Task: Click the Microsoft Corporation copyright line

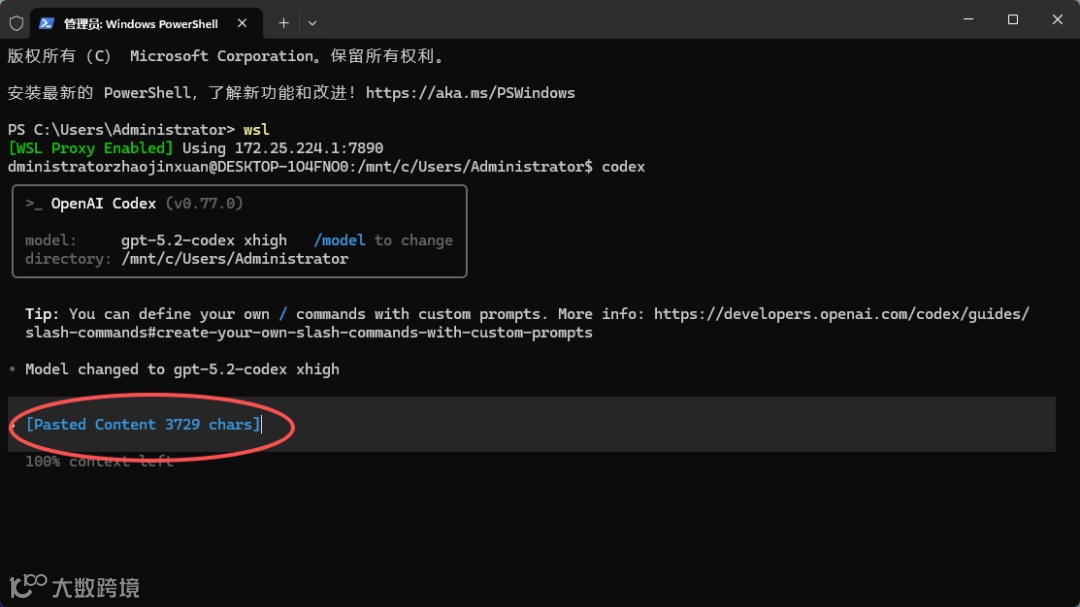Action: tap(226, 56)
